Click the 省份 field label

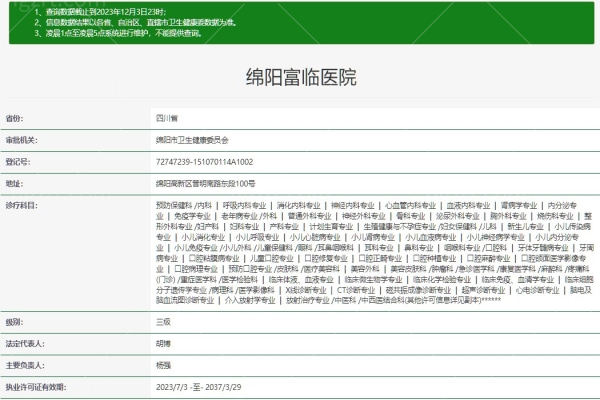[15, 118]
